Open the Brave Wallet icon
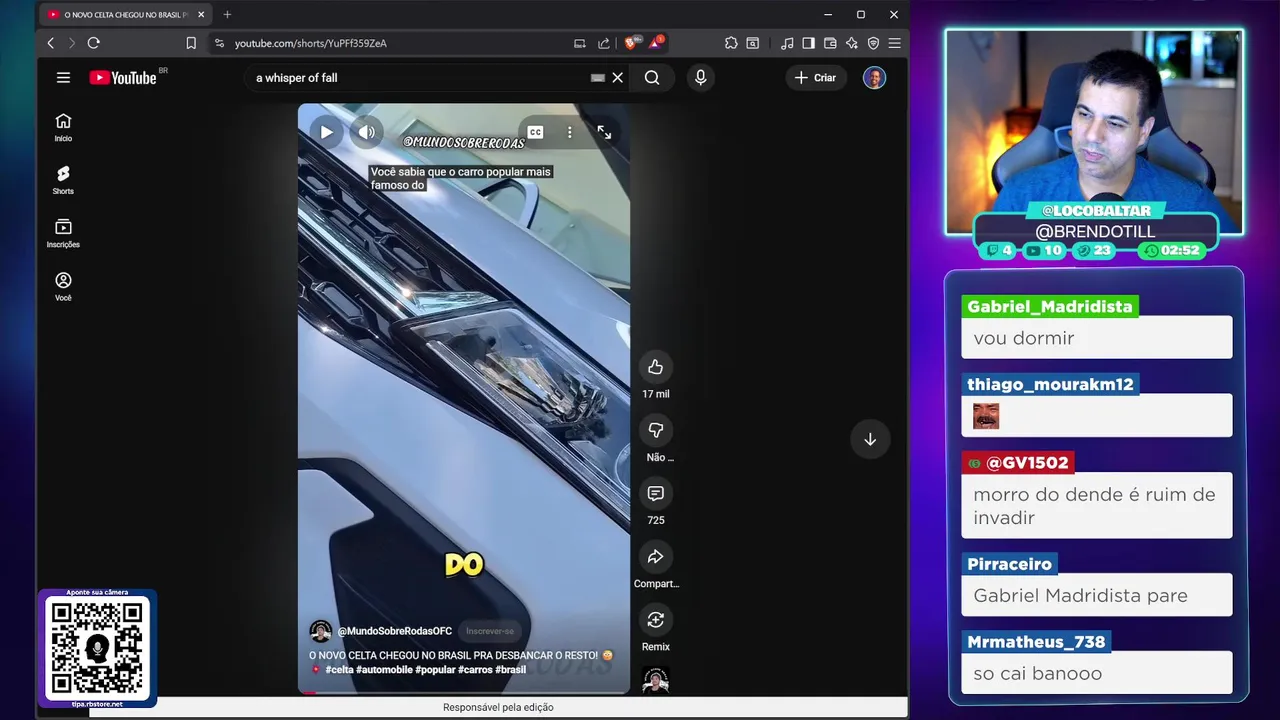This screenshot has height=720, width=1280. 830,43
